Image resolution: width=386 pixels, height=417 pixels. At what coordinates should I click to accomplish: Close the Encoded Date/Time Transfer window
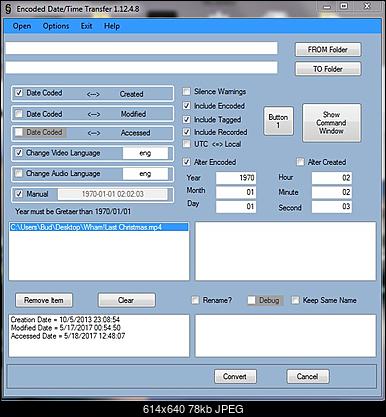[367, 6]
